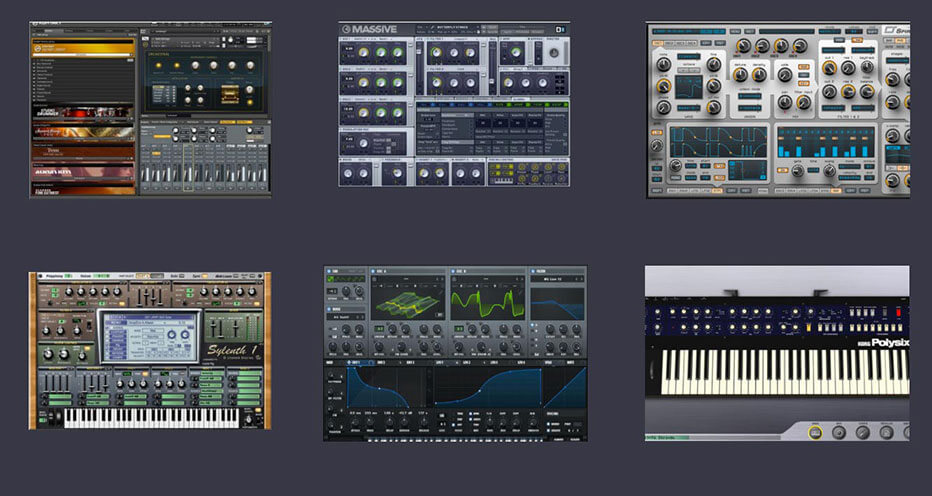
Task: Click the yellow-ringed knob below the Polysix keyboard
Action: pos(815,432)
